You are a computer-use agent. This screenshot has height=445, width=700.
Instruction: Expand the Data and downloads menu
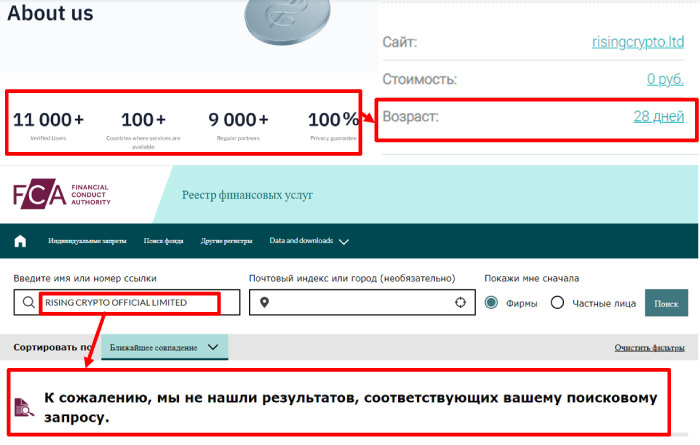[309, 241]
